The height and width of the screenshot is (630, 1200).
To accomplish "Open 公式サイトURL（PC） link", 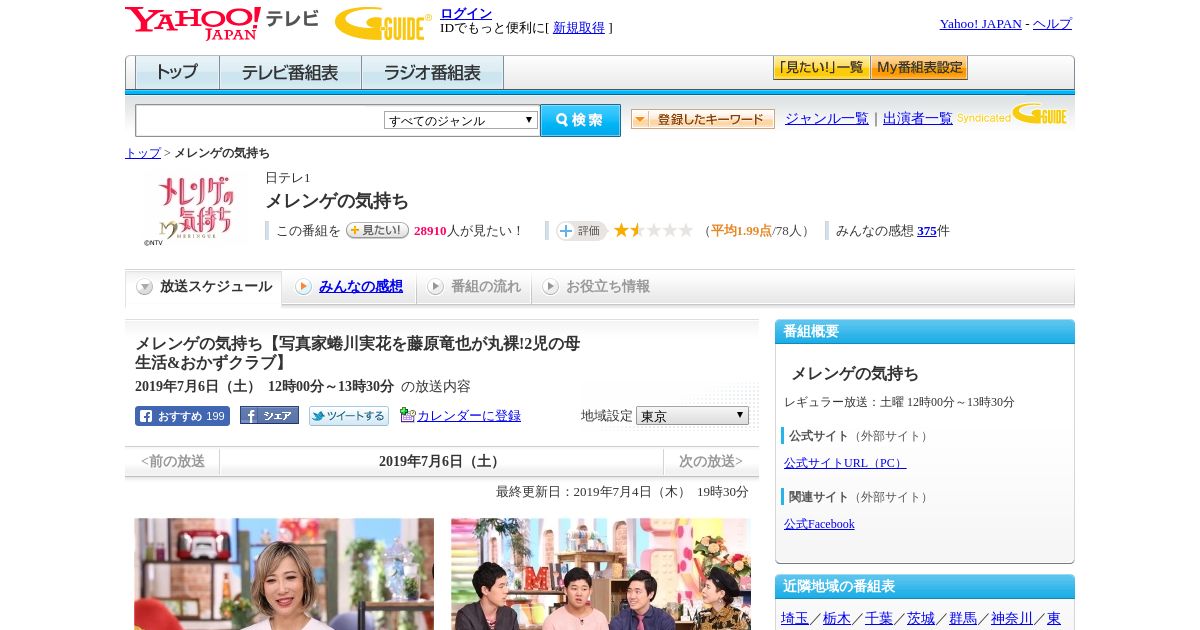I will (x=844, y=463).
